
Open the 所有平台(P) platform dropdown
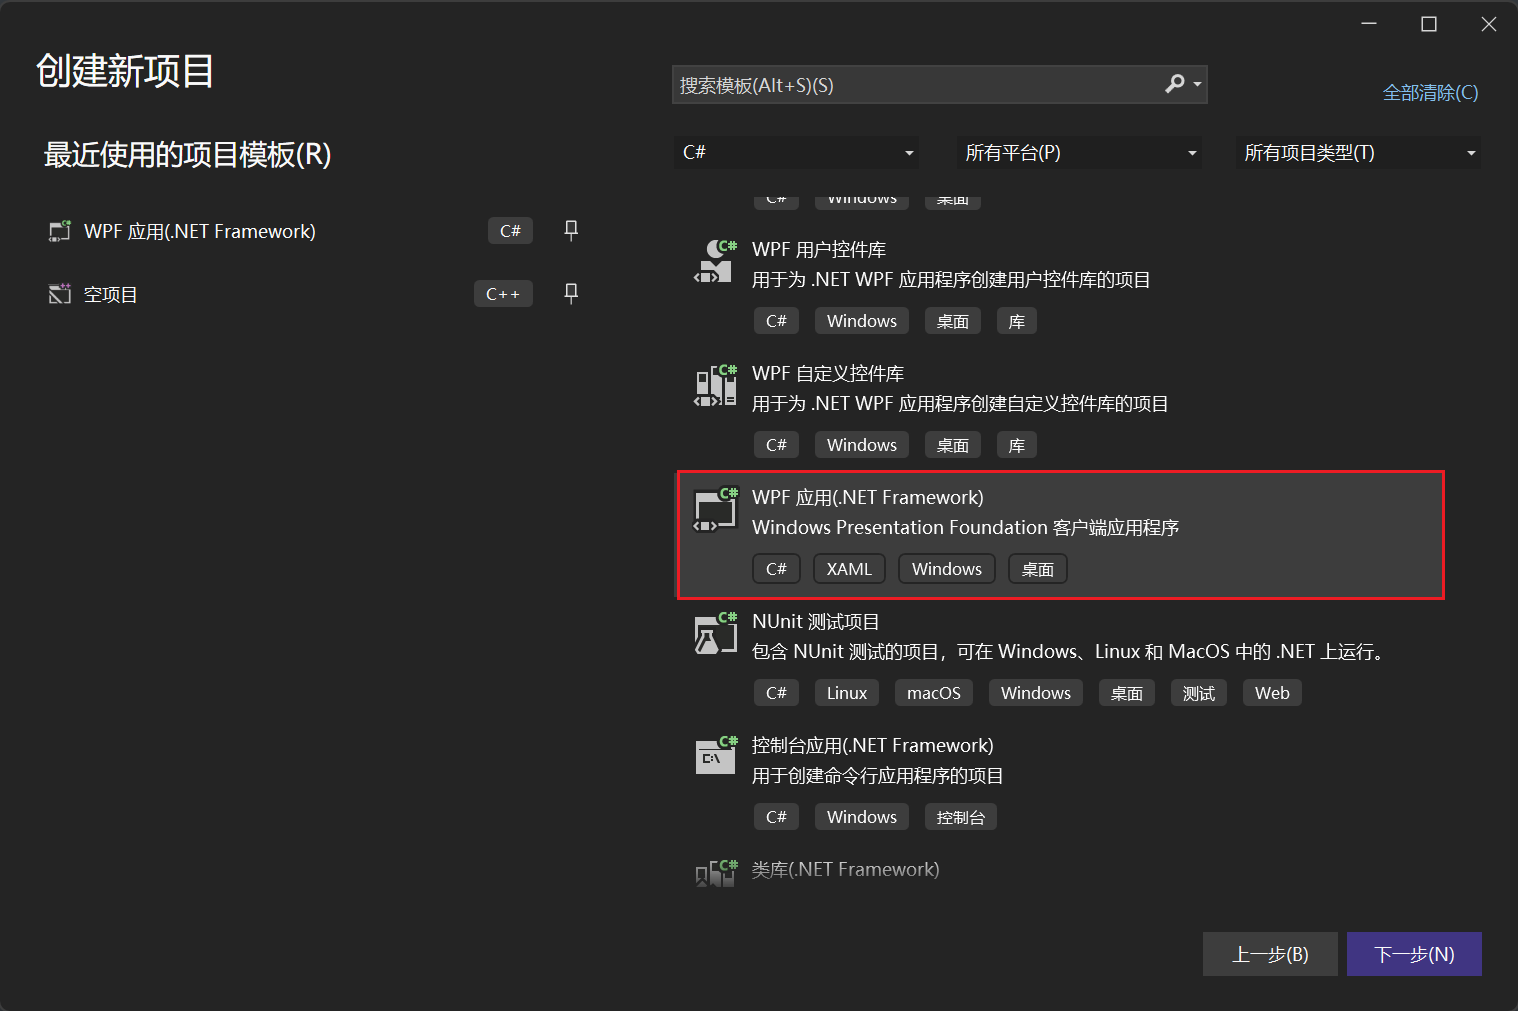pos(1078,152)
